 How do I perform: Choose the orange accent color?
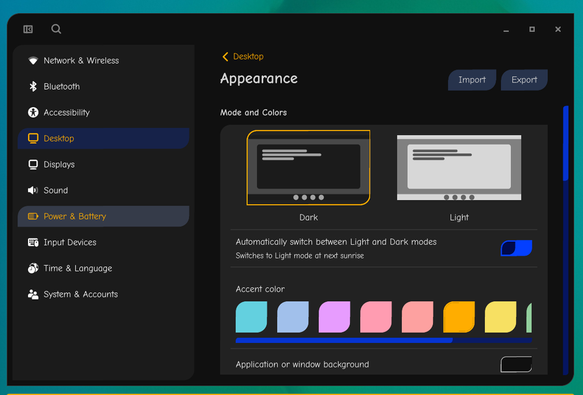459,317
